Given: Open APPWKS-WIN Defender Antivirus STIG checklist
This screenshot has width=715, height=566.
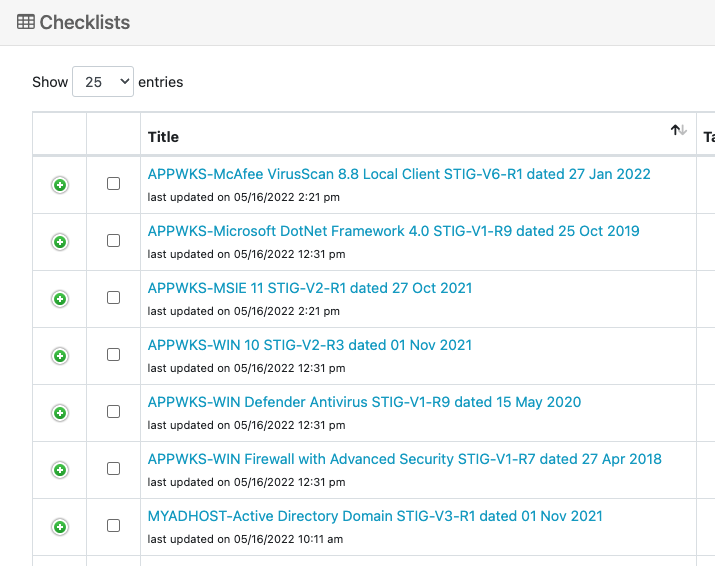Looking at the screenshot, I should [x=364, y=402].
